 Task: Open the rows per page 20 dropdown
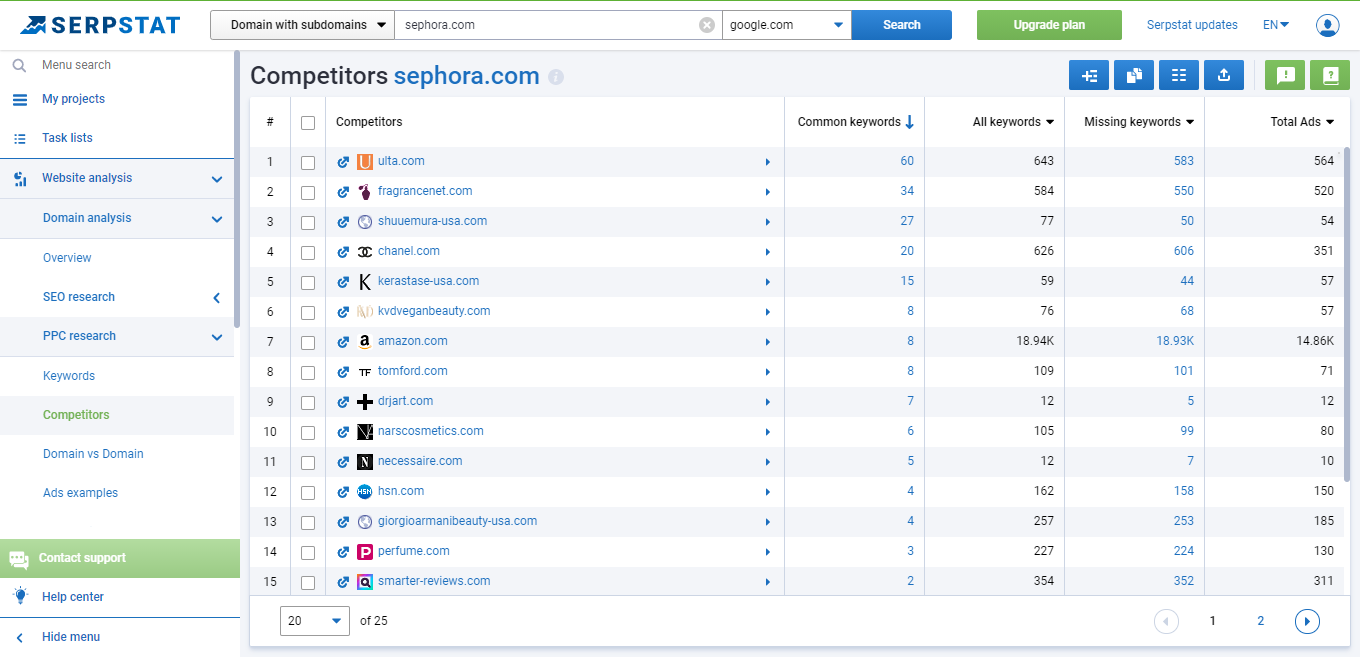(315, 621)
